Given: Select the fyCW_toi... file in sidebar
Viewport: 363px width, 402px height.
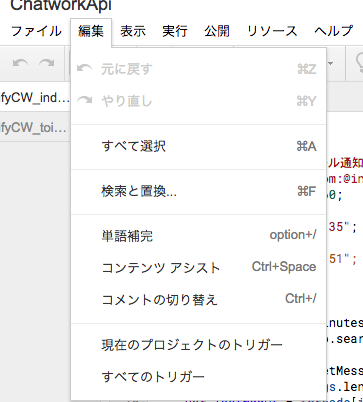Looking at the screenshot, I should click(35, 127).
